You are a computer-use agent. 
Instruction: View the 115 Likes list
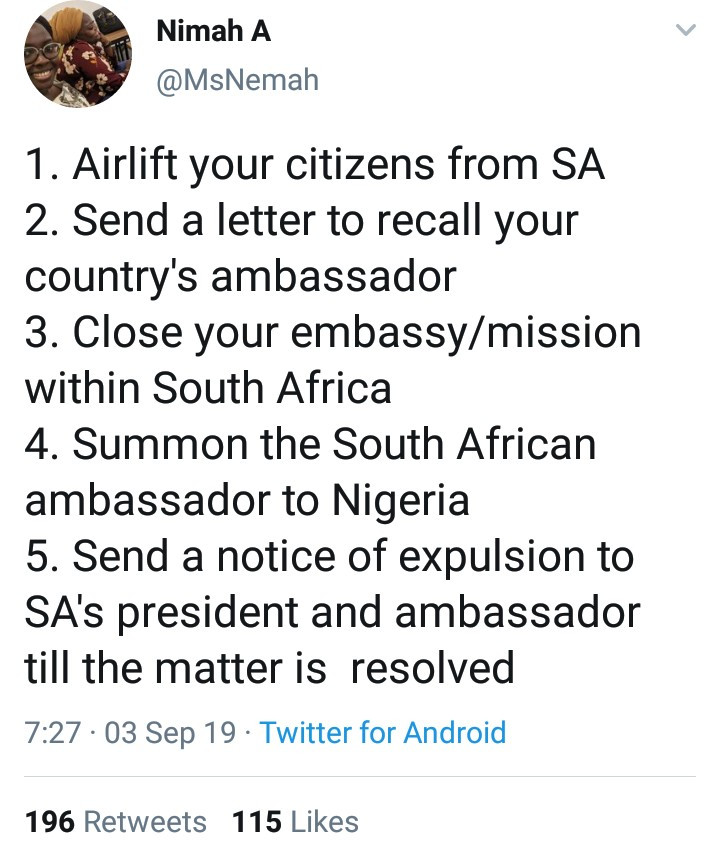click(x=295, y=822)
